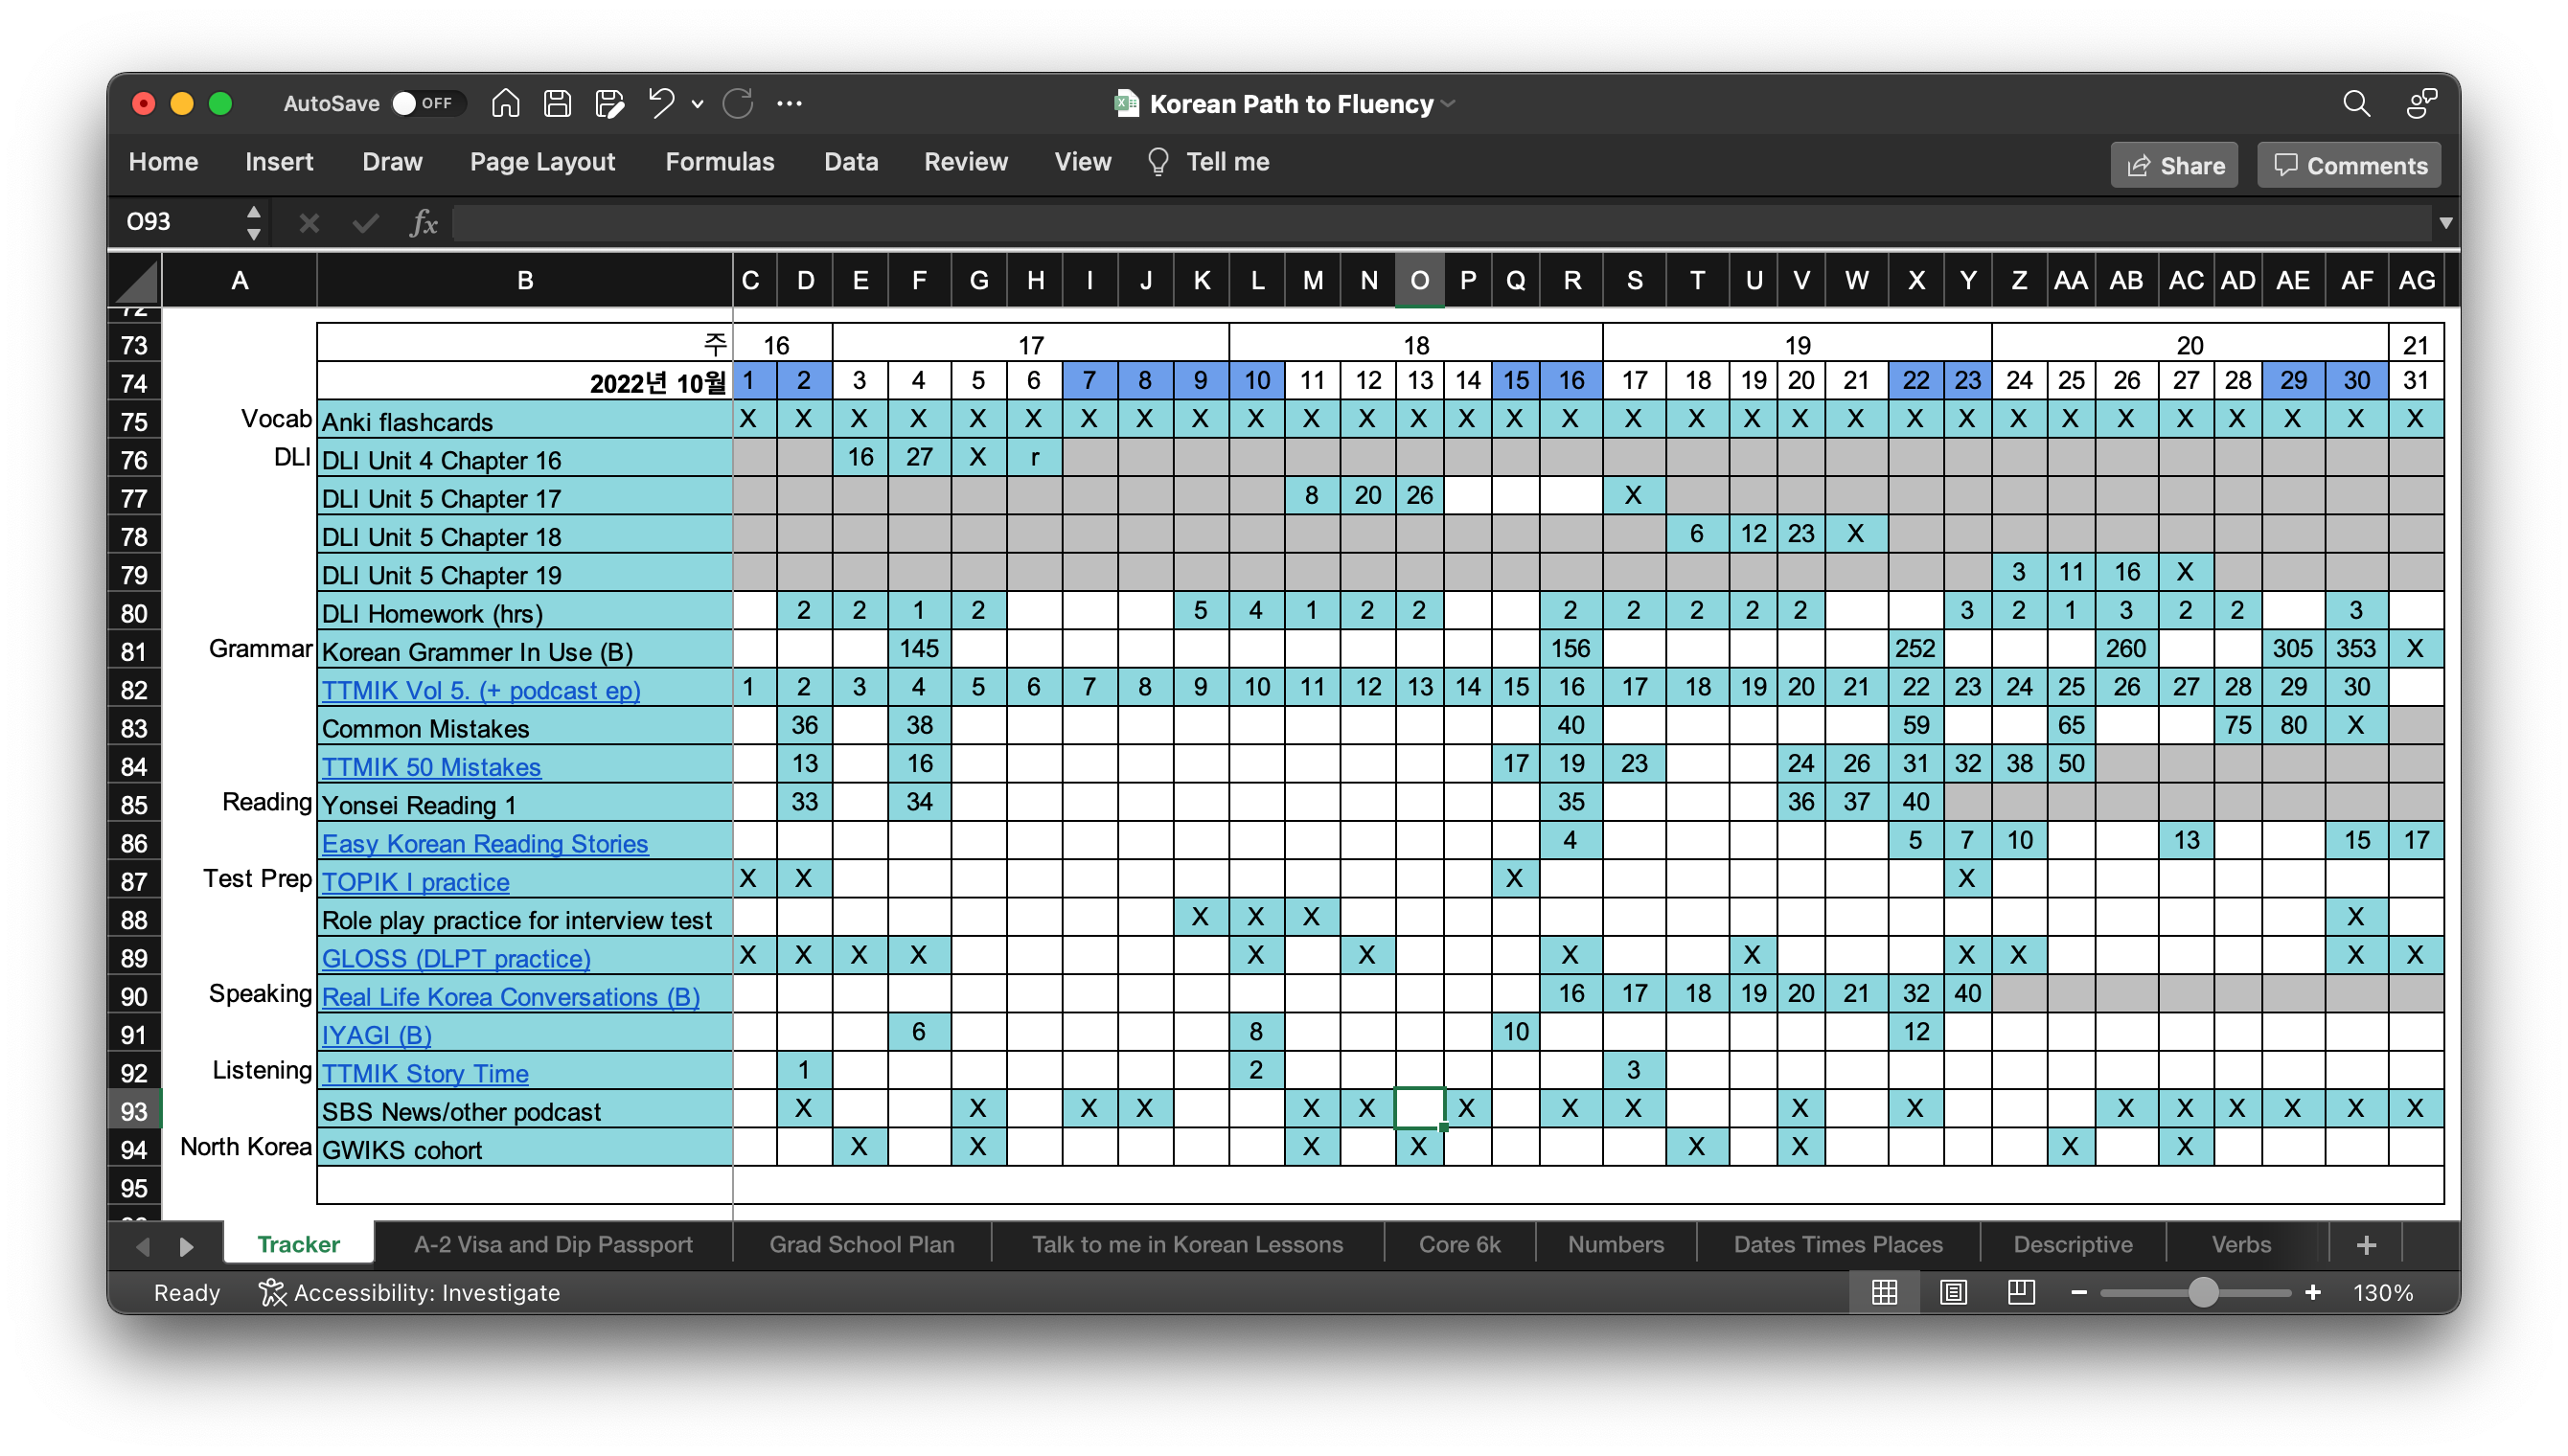Screen dimensions: 2568x1456
Task: Click the Share button
Action: [x=2174, y=165]
